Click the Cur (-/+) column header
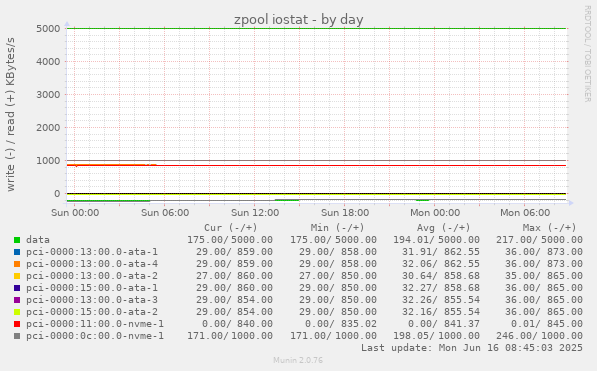 tap(231, 228)
